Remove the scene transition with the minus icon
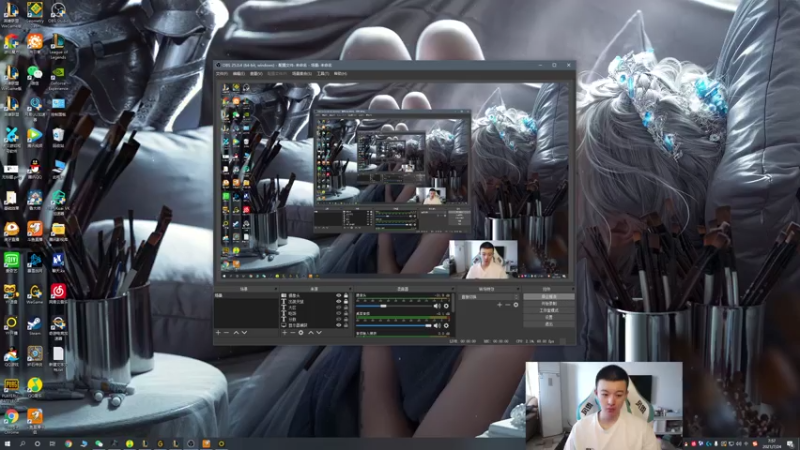 click(x=508, y=305)
